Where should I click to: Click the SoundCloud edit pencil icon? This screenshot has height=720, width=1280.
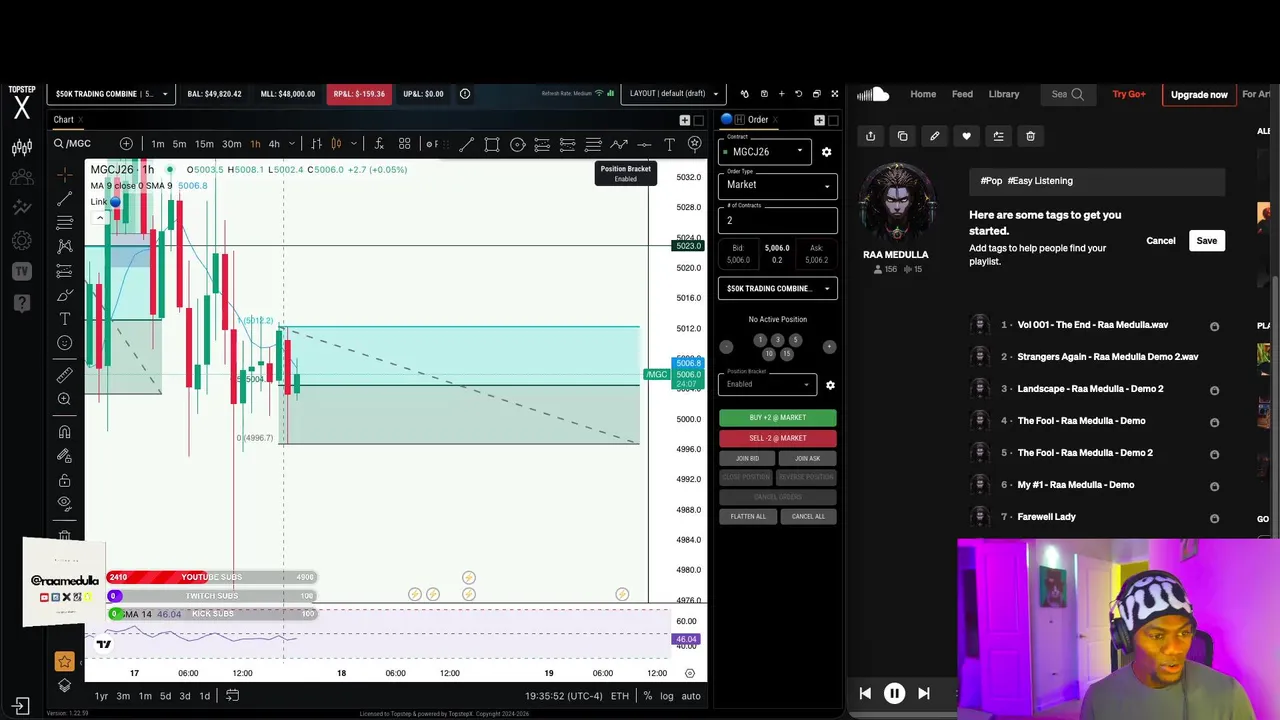coord(934,136)
